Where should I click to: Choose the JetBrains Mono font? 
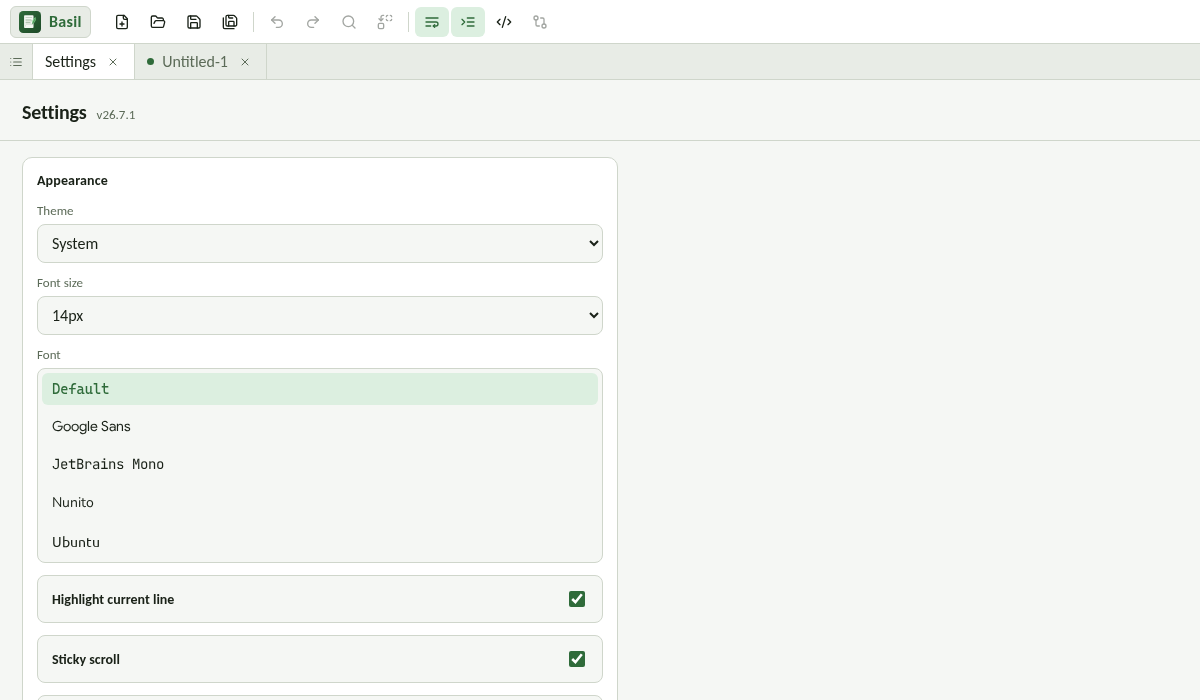pos(320,465)
